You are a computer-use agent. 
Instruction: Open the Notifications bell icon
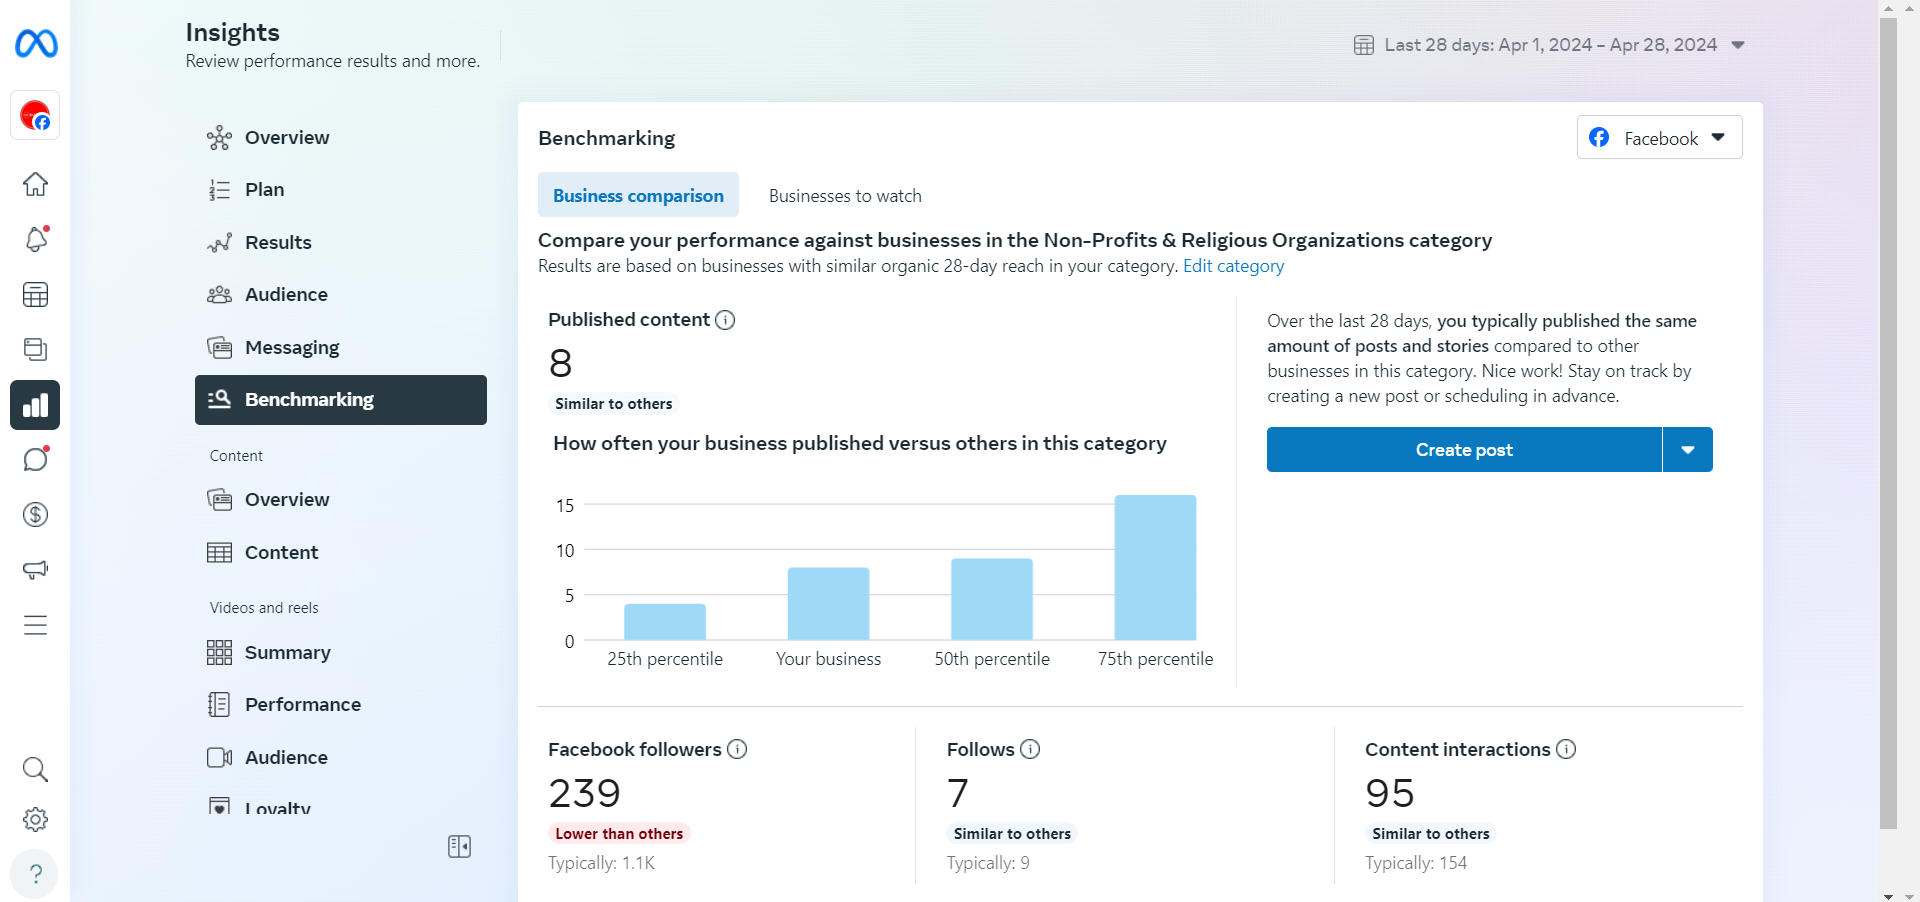[35, 240]
